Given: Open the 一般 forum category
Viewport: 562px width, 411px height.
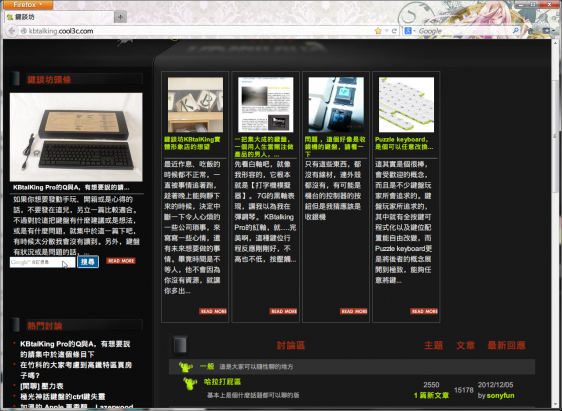Looking at the screenshot, I should pos(207,366).
